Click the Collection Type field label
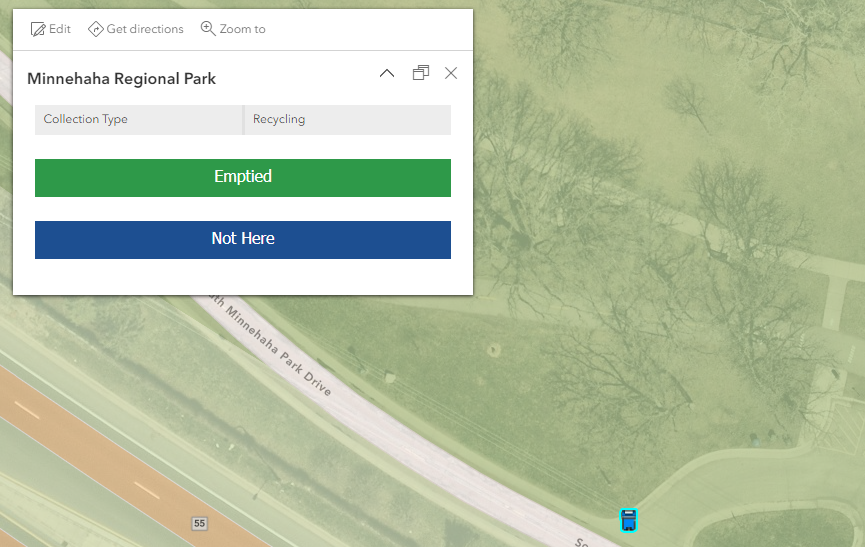865x547 pixels. pos(86,119)
